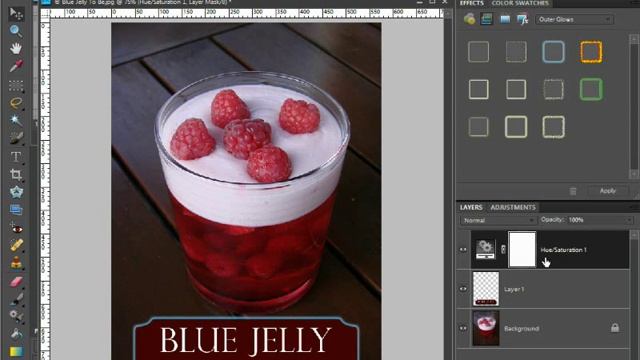Select the Crop tool

(16, 175)
